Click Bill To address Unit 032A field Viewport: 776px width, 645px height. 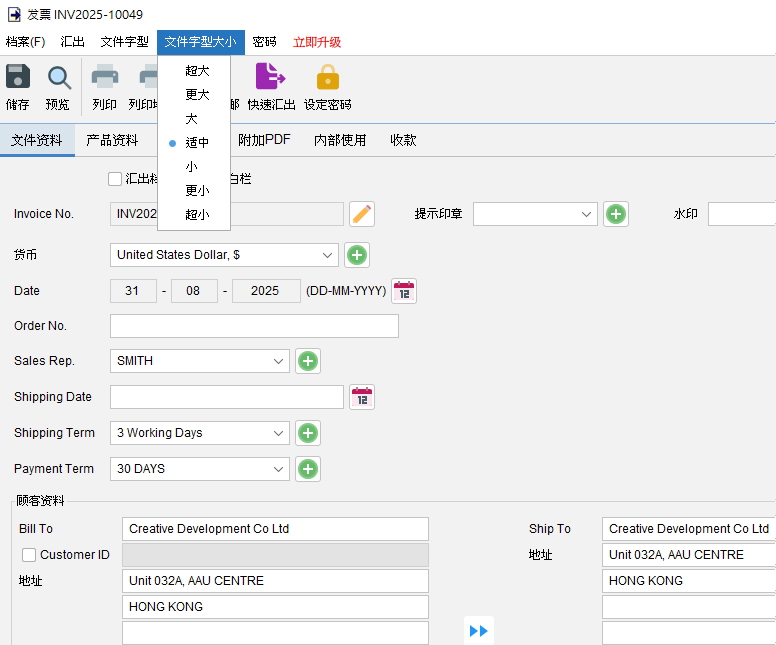tap(275, 581)
